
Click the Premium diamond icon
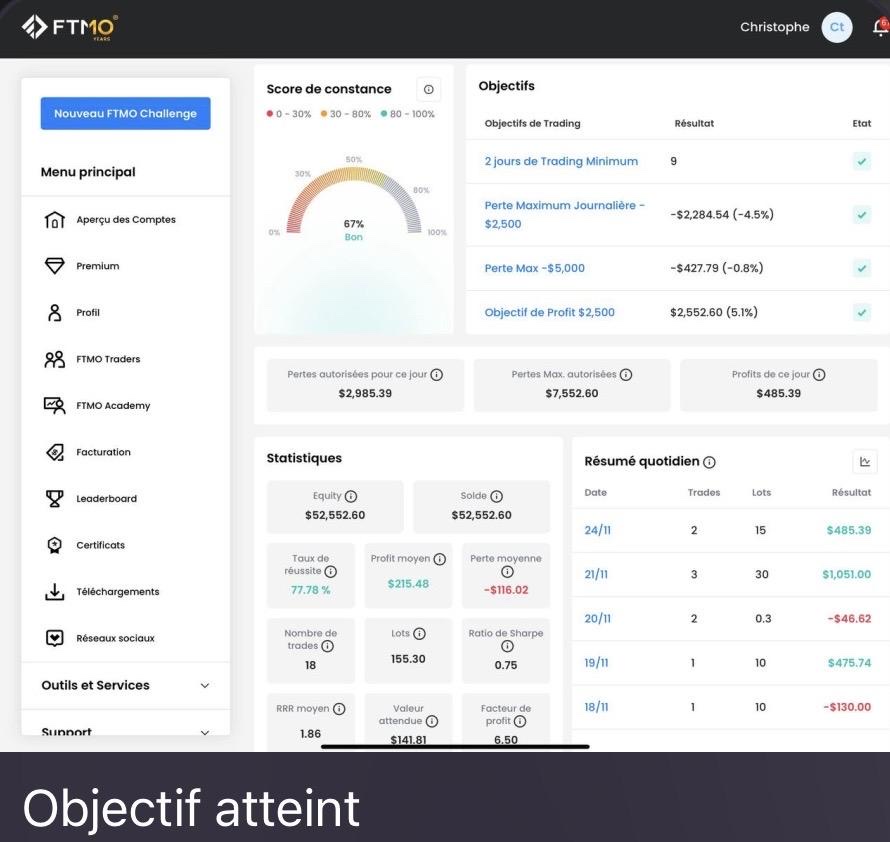tap(54, 266)
